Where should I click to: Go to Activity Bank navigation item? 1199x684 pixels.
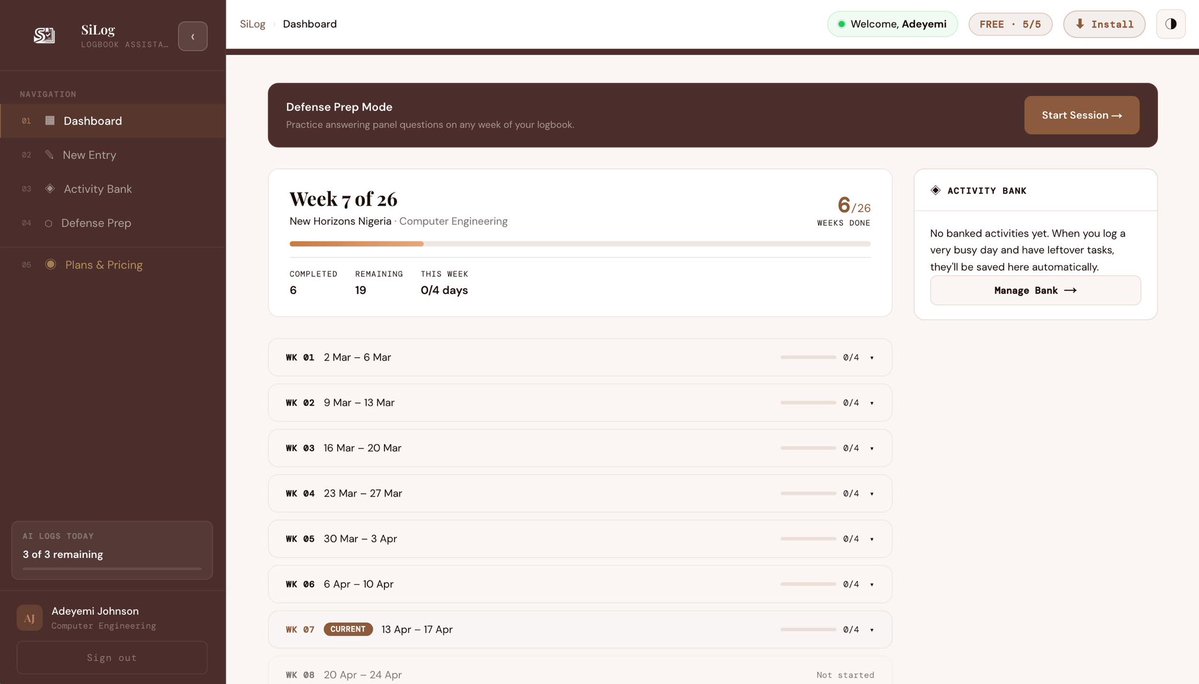pyautogui.click(x=113, y=189)
